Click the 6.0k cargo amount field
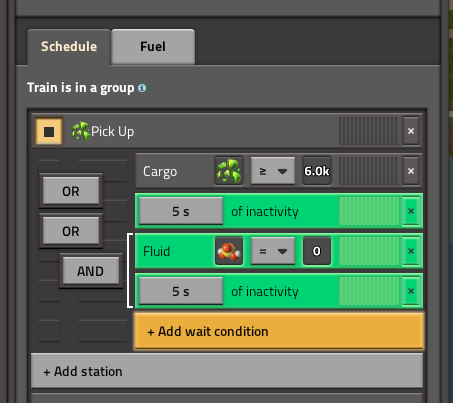 click(317, 171)
